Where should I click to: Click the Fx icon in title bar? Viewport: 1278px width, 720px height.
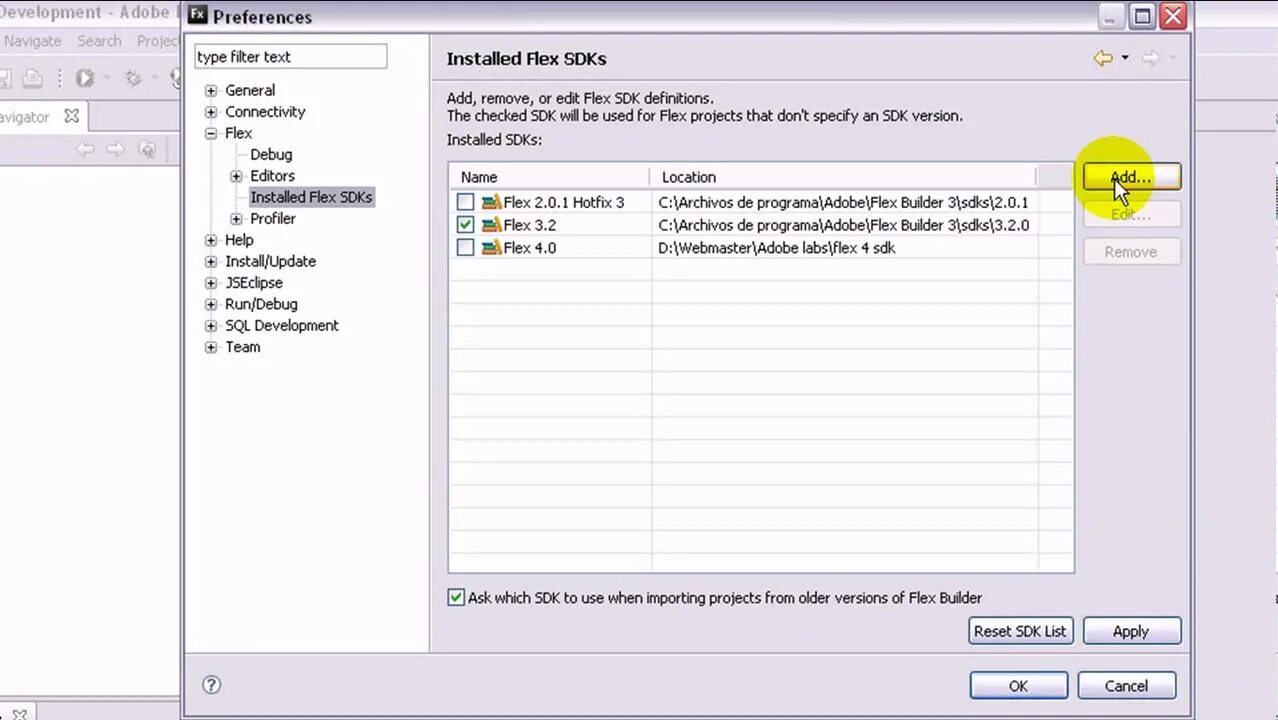tap(198, 15)
